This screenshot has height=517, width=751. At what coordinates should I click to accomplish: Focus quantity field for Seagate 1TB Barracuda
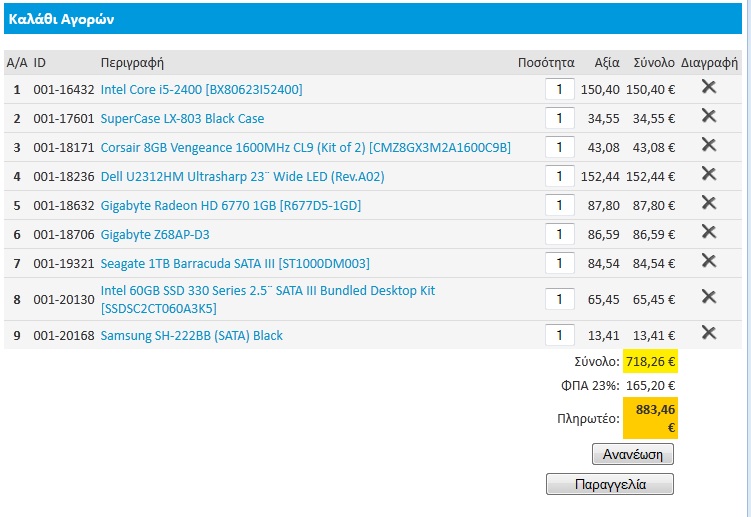pyautogui.click(x=559, y=264)
